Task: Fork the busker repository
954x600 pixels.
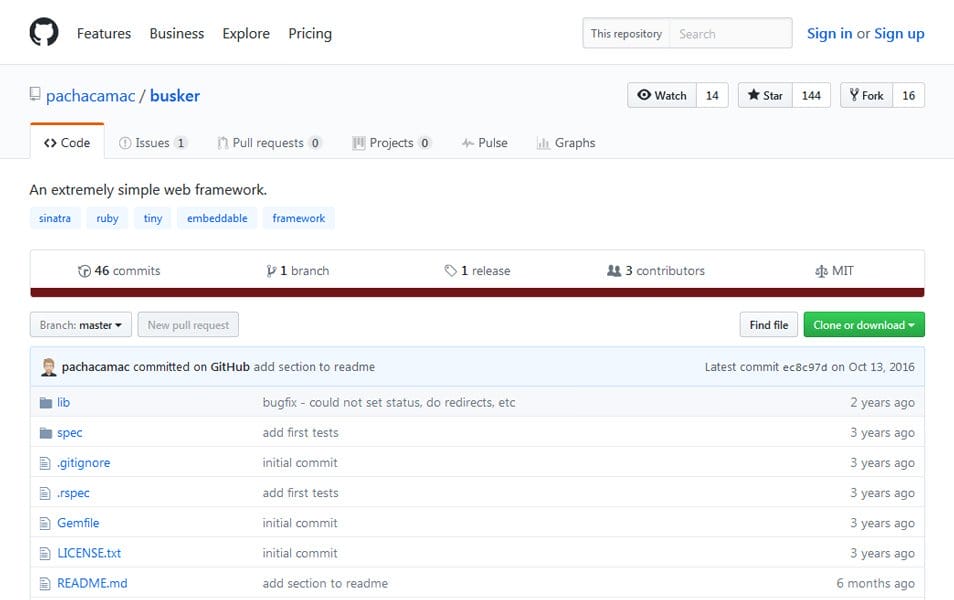Action: (866, 95)
